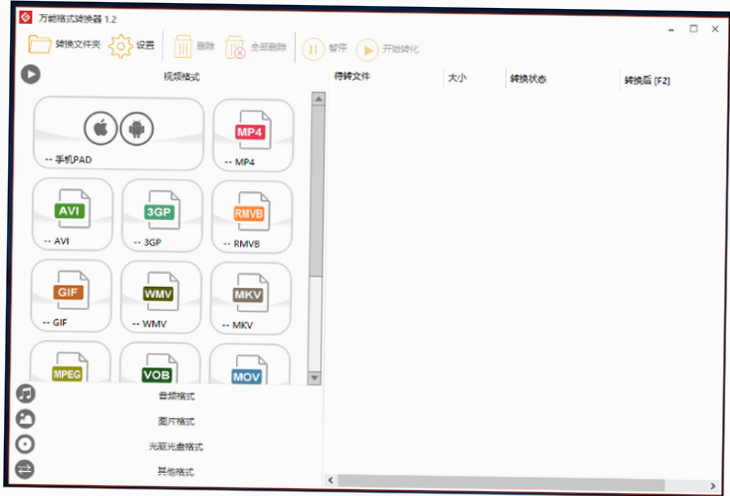The width and height of the screenshot is (730, 496).
Task: Click 全部删除 delete-all button
Action: [256, 47]
